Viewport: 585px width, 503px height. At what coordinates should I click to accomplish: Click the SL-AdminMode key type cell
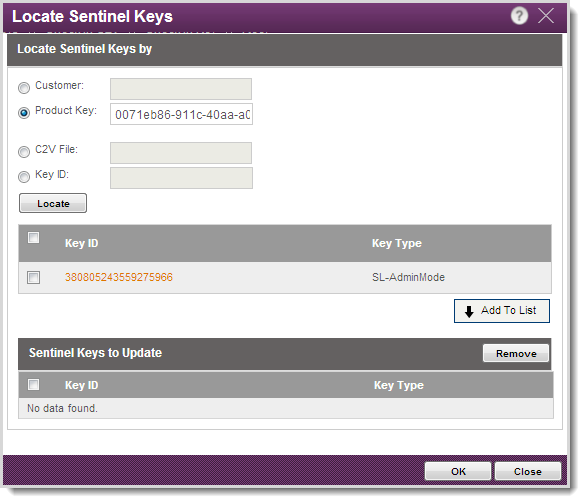[x=408, y=277]
